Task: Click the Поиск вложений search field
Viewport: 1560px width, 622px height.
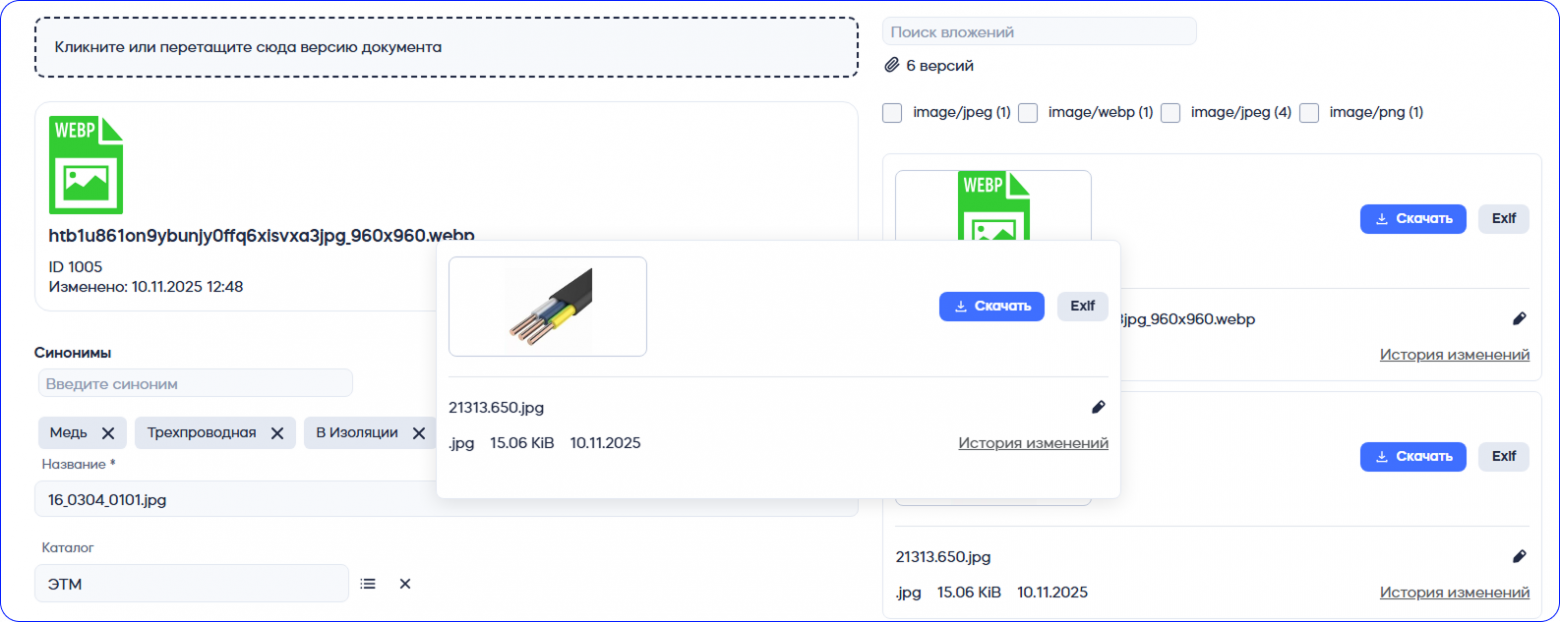Action: 1038,31
